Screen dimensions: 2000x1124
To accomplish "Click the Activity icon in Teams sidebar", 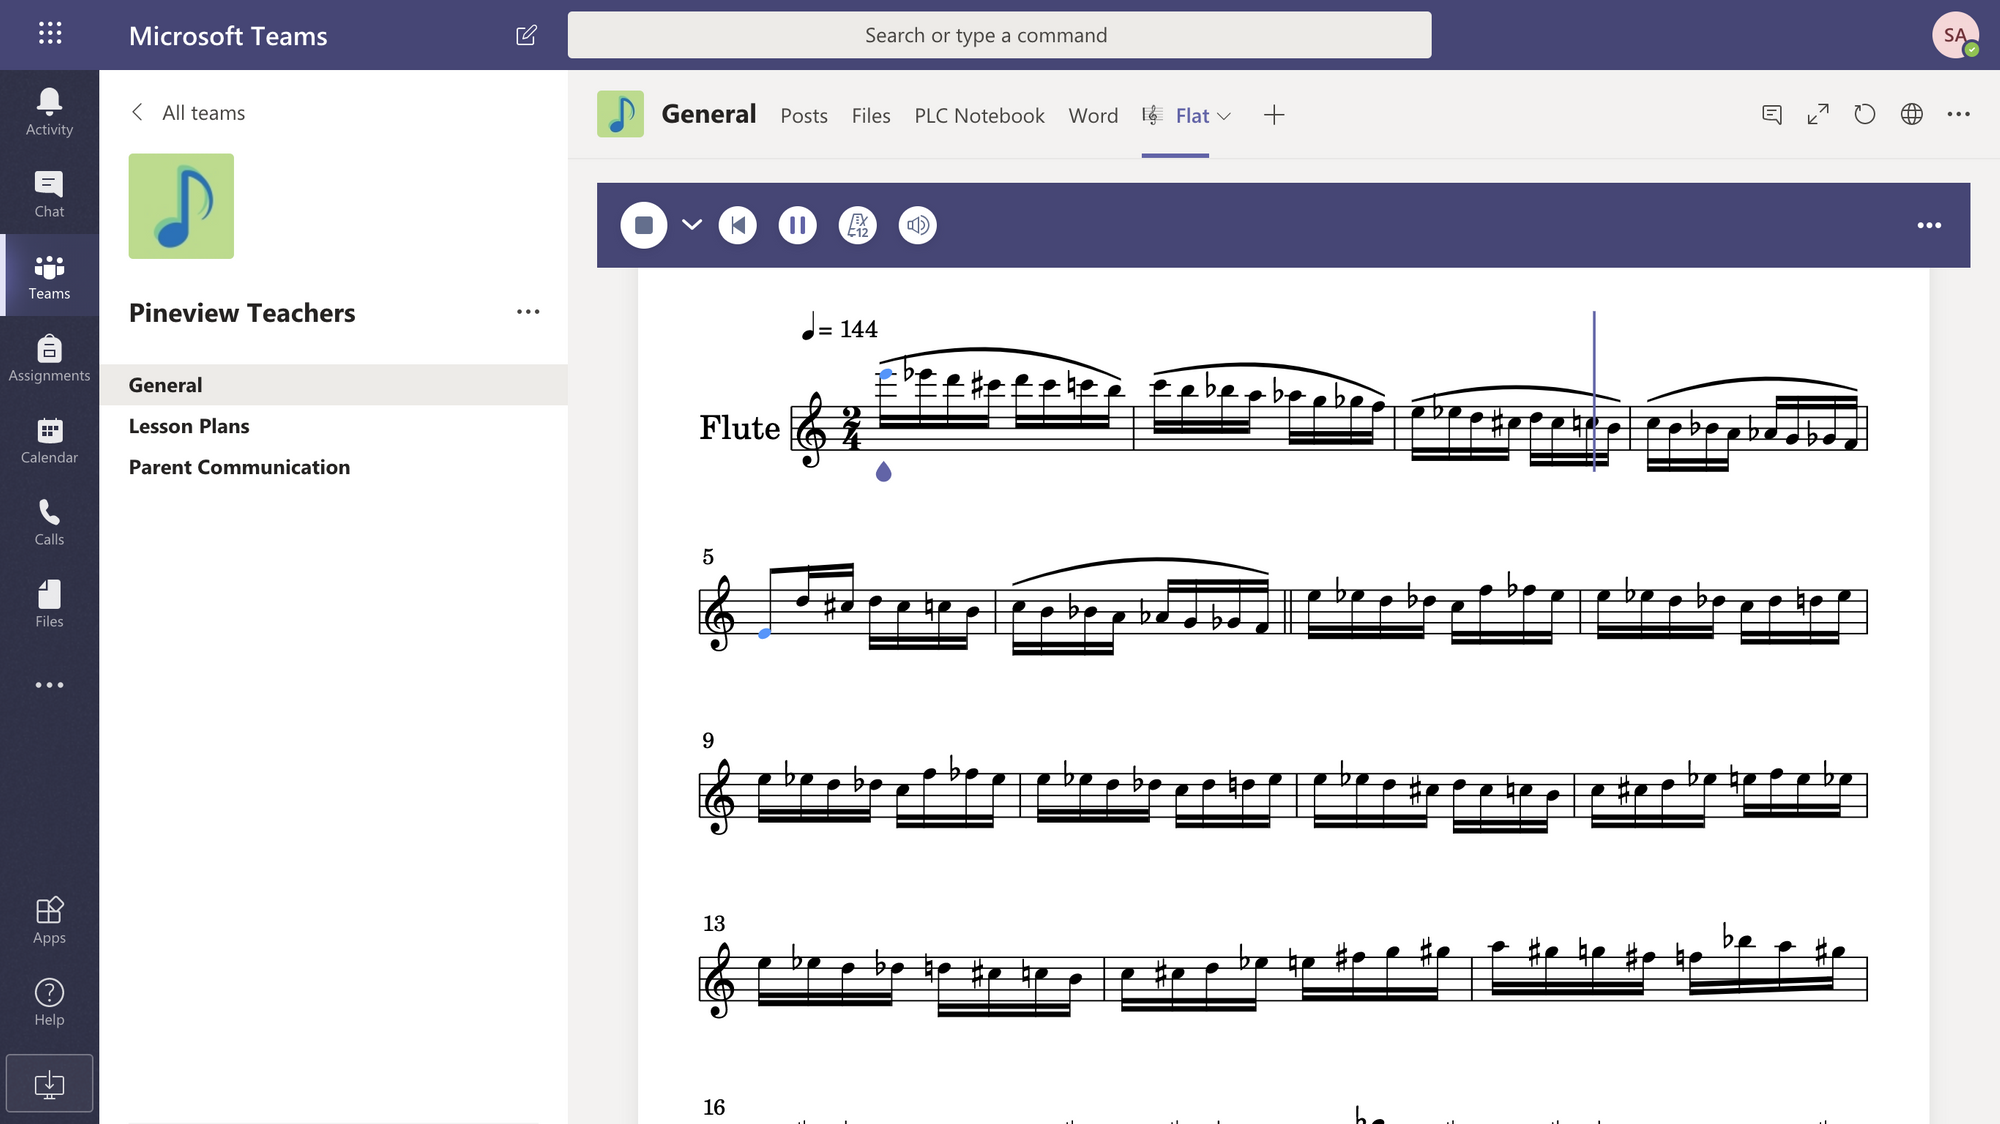I will (x=48, y=110).
